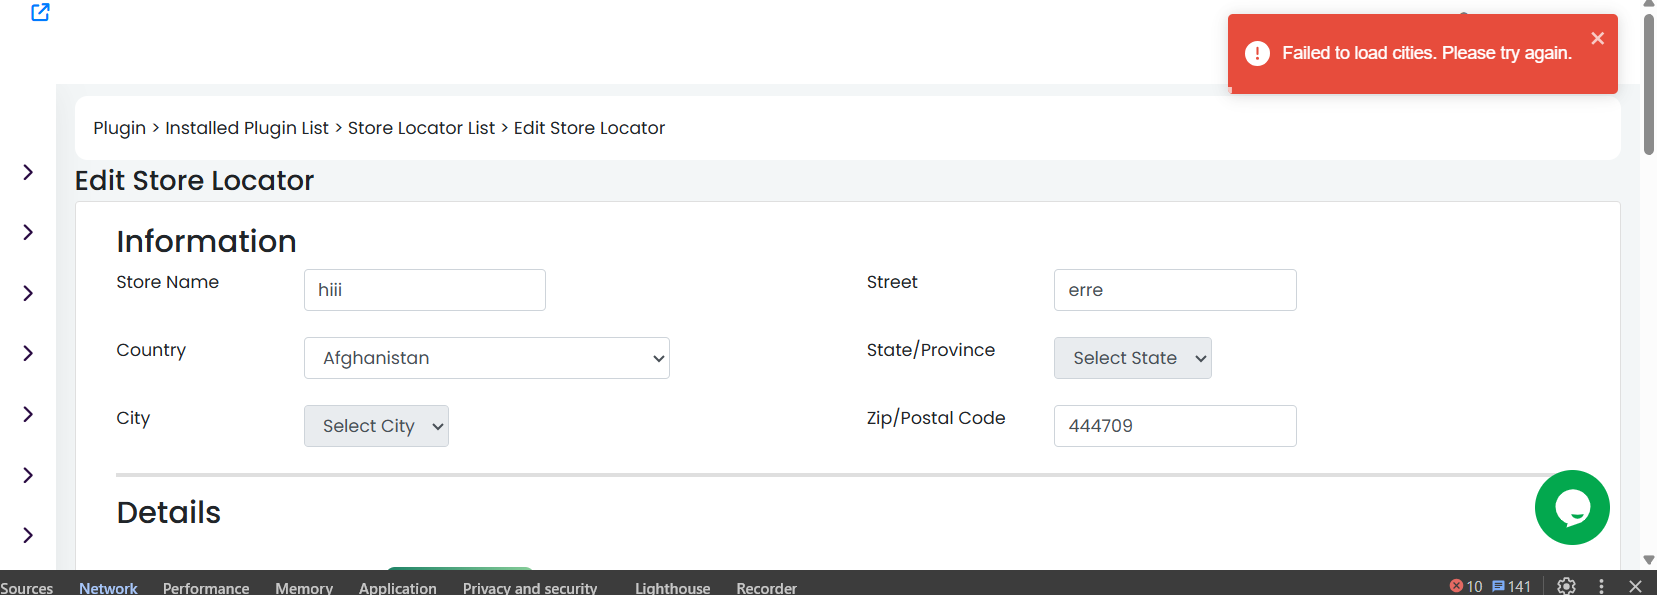Screen dimensions: 1657x595
Task: Click the Zip/Postal Code field 444709
Action: [x=1175, y=426]
